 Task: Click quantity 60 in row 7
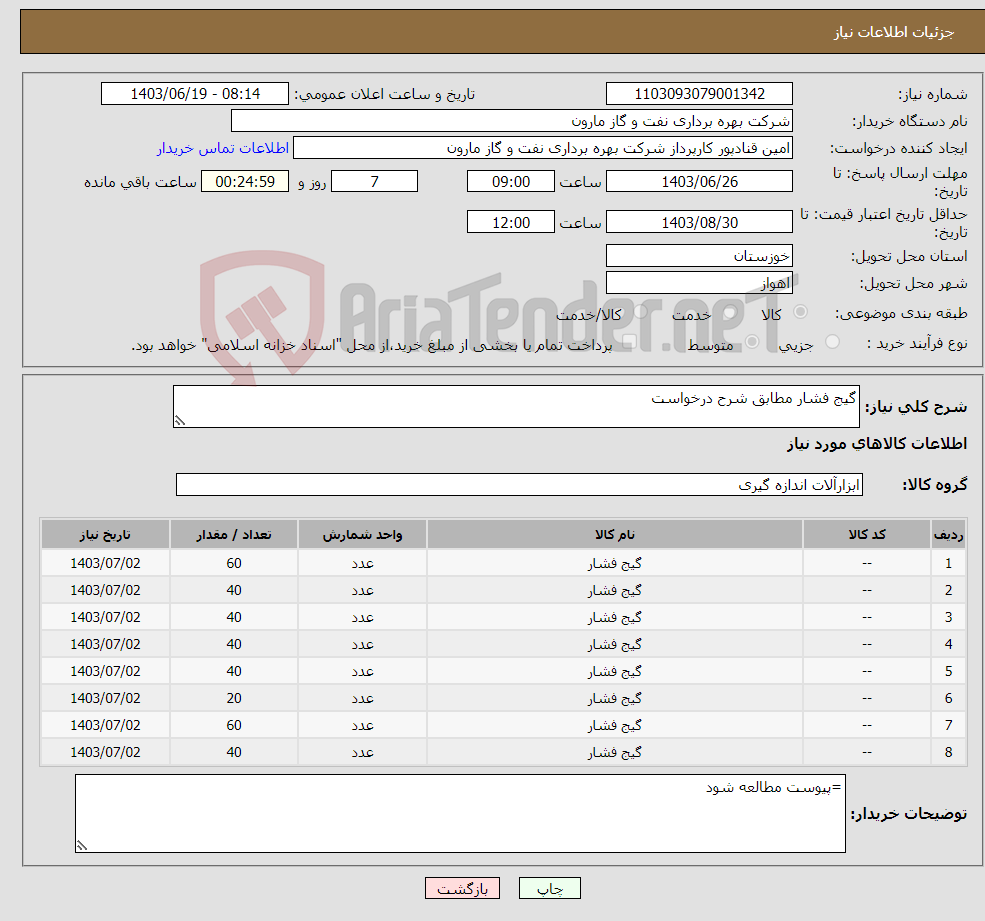pyautogui.click(x=234, y=725)
